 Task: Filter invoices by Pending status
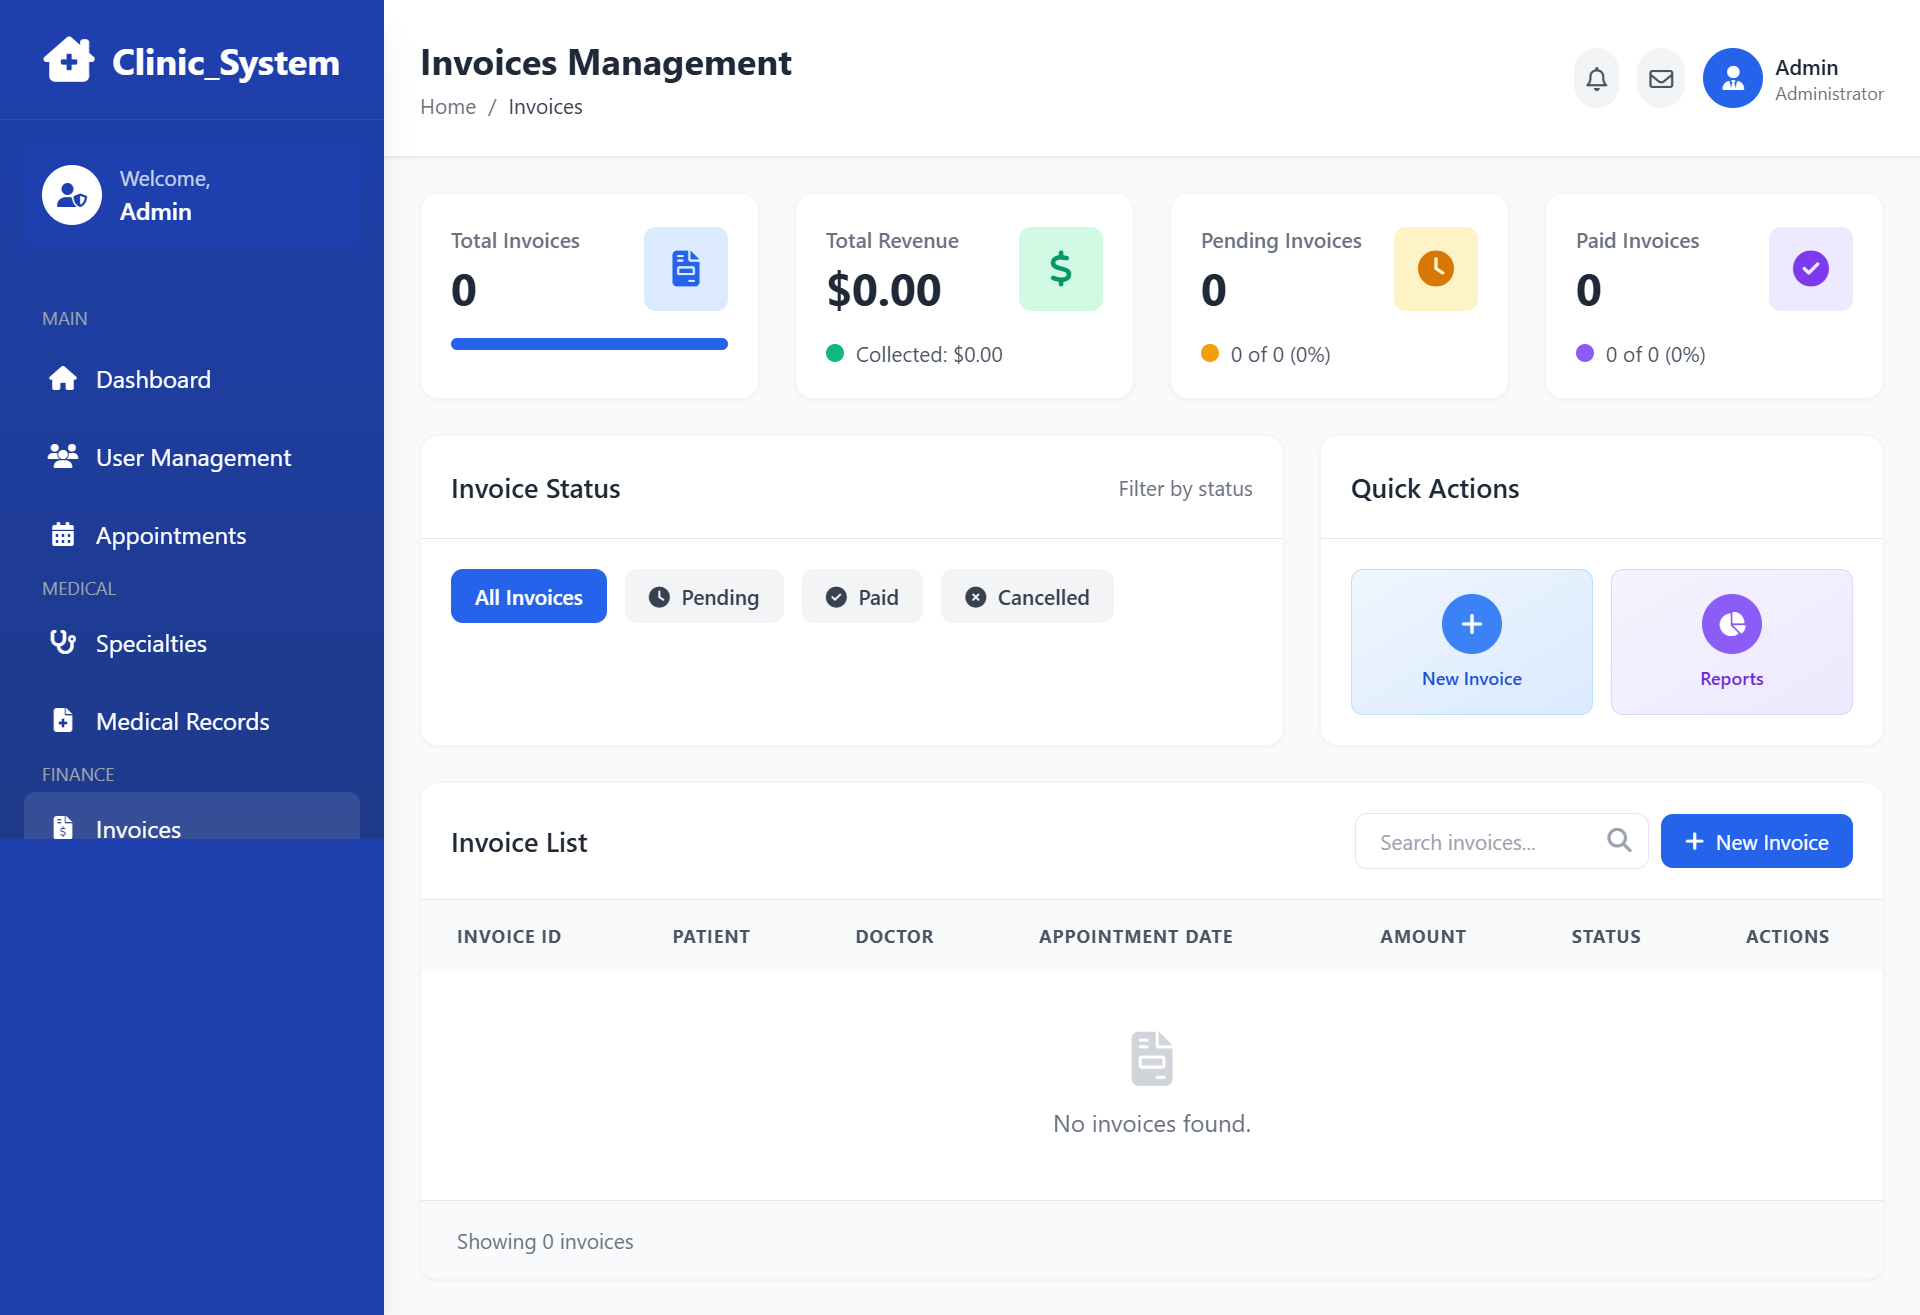coord(704,597)
